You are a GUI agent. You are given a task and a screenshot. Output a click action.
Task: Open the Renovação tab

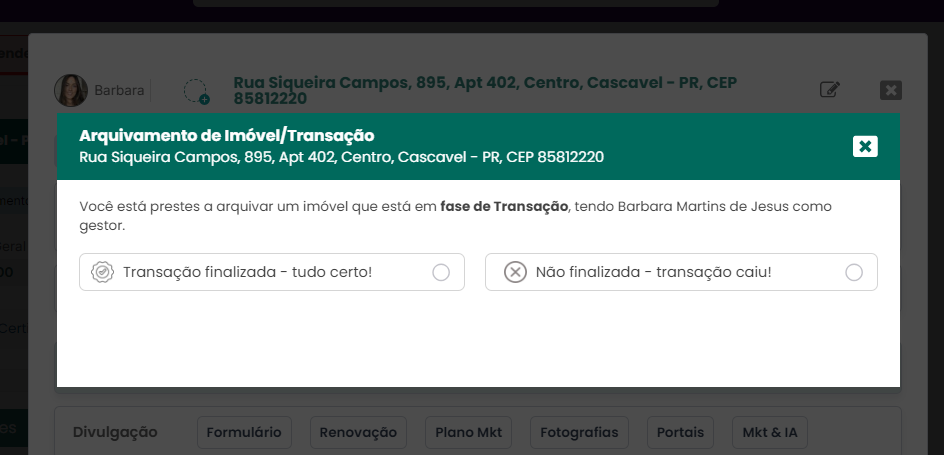358,432
